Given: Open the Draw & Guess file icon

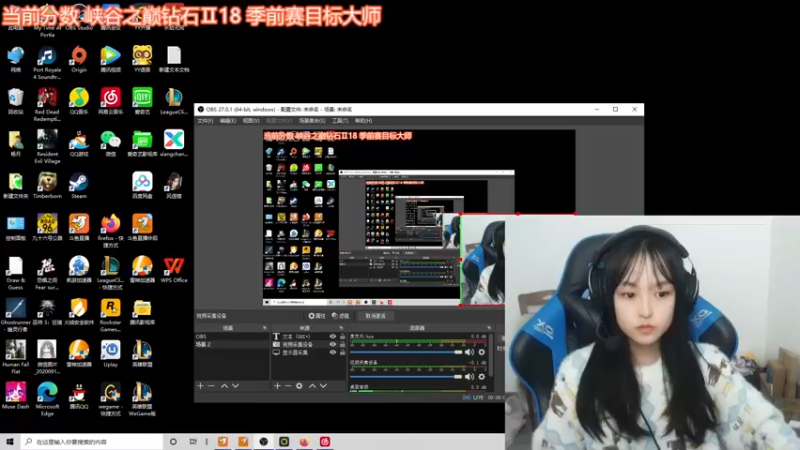Looking at the screenshot, I should point(15,273).
